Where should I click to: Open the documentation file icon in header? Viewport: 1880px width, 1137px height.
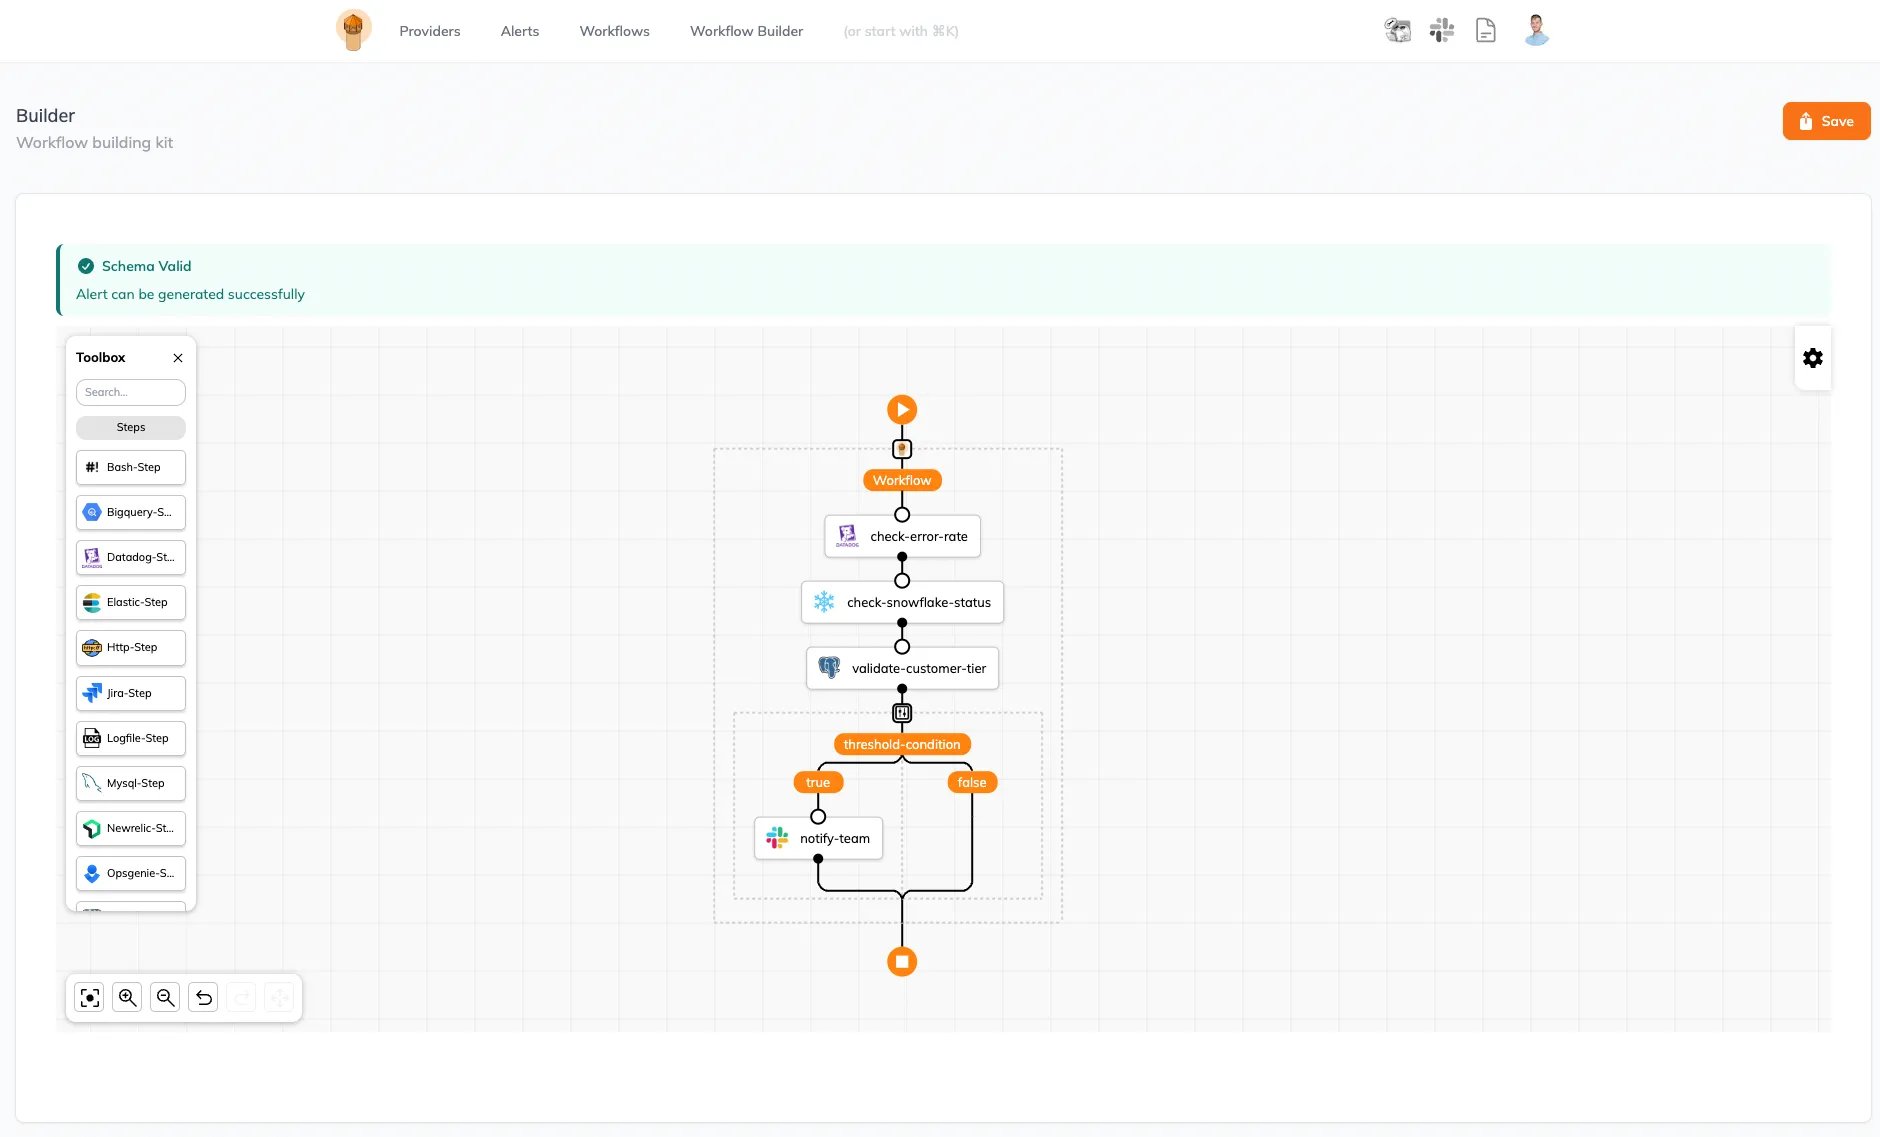1486,31
